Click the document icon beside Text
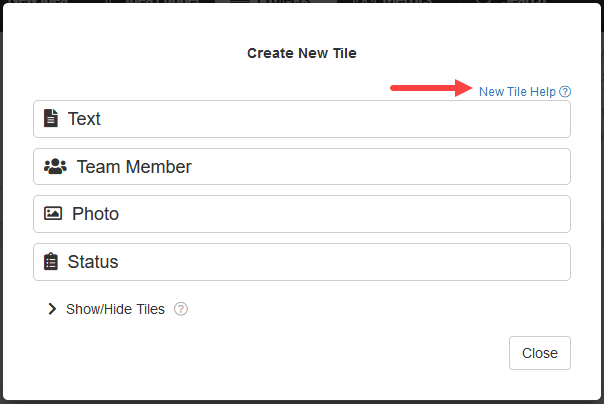This screenshot has height=404, width=604. [51, 118]
